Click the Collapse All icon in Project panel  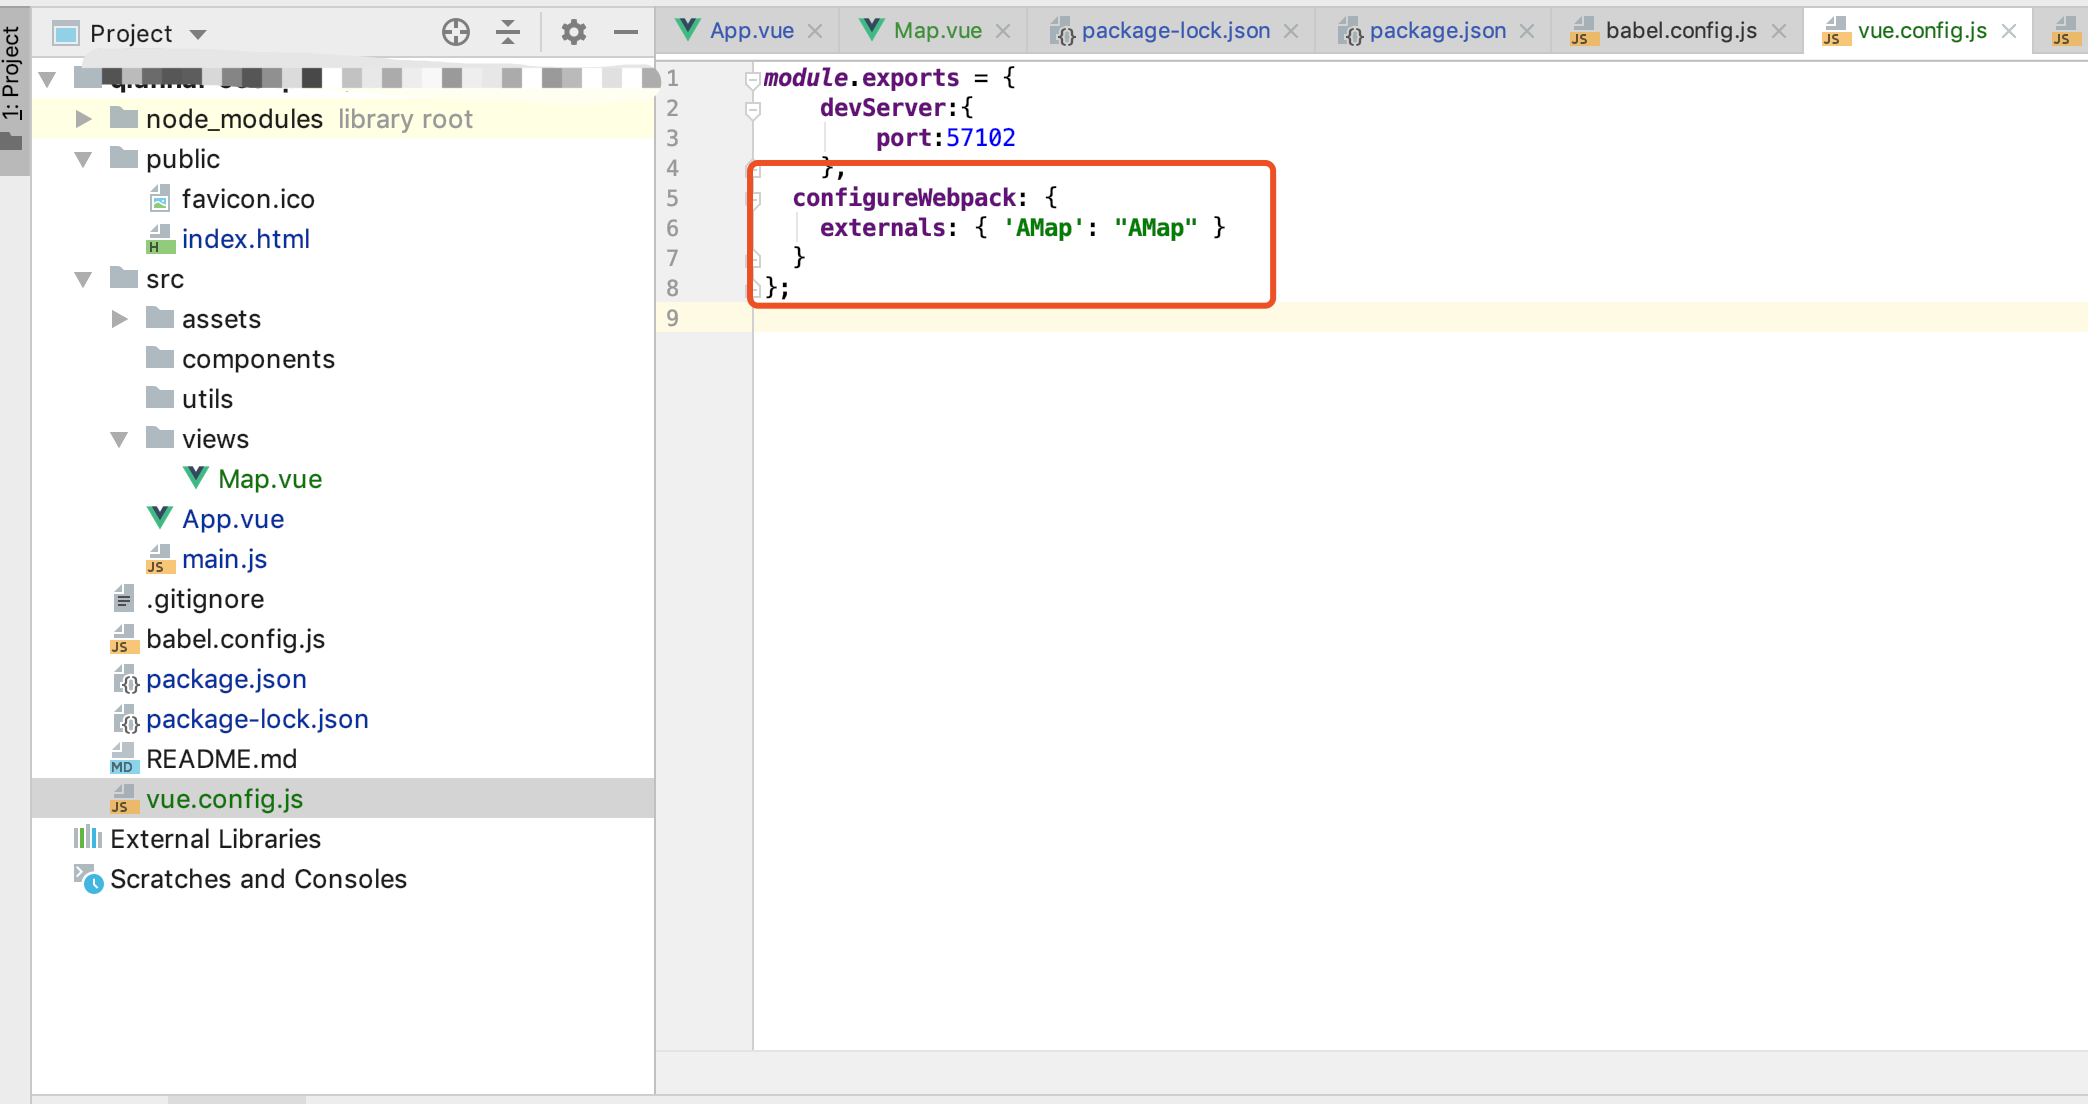click(508, 33)
